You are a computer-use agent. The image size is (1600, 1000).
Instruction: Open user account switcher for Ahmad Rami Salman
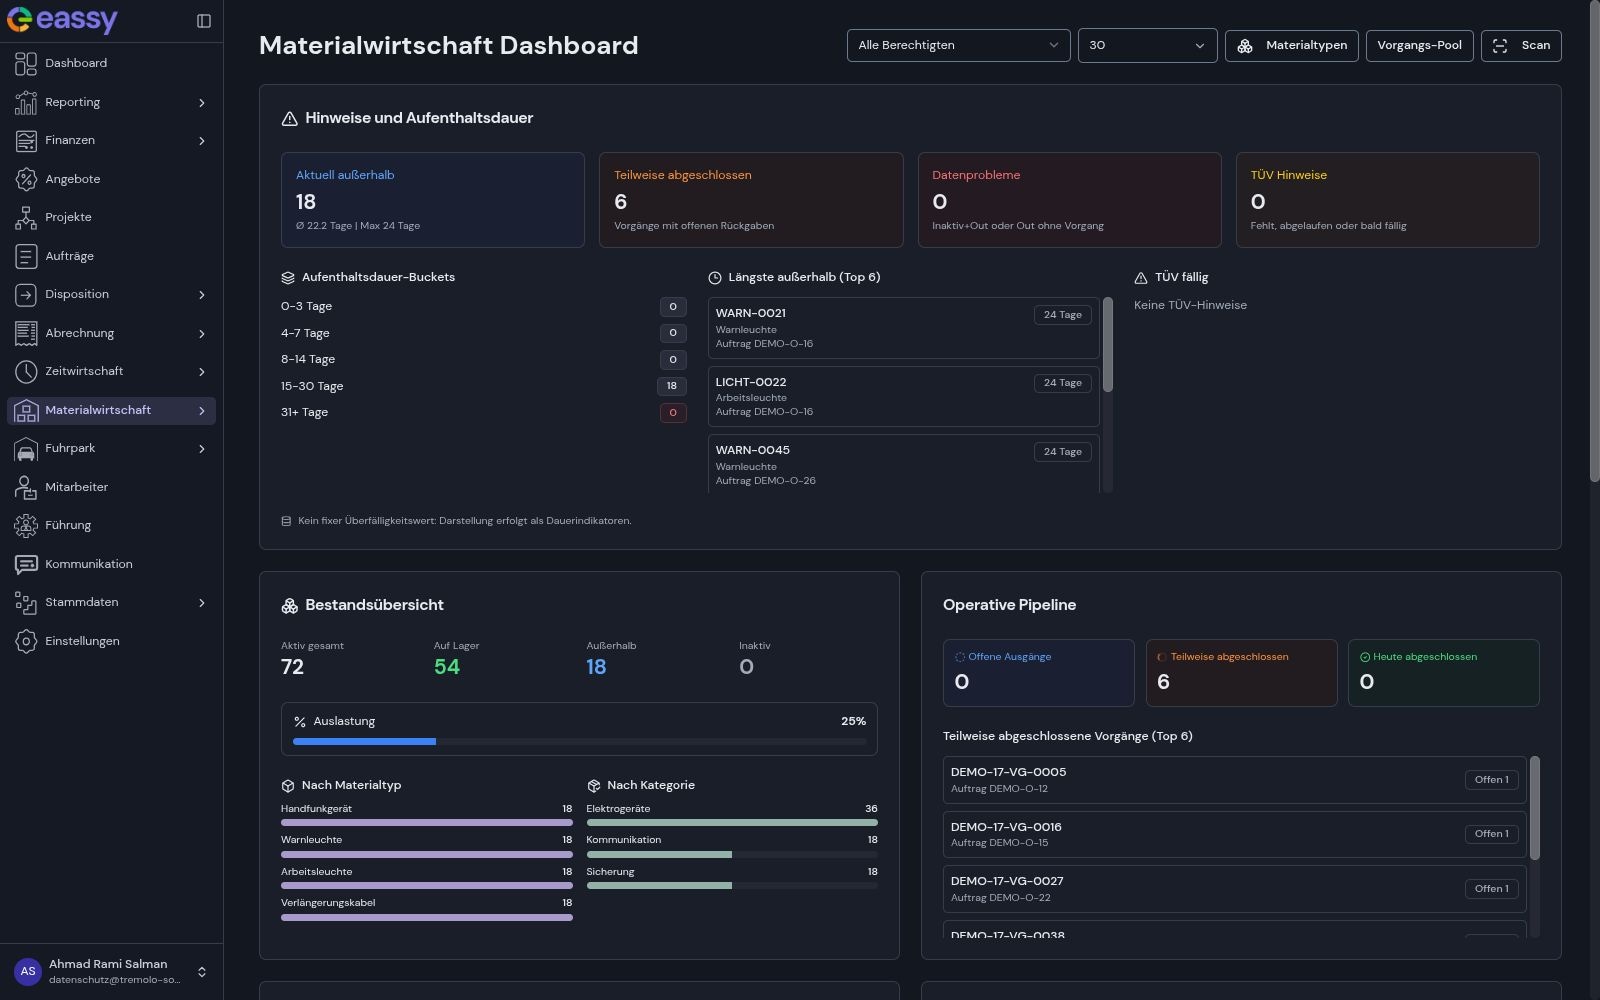111,972
